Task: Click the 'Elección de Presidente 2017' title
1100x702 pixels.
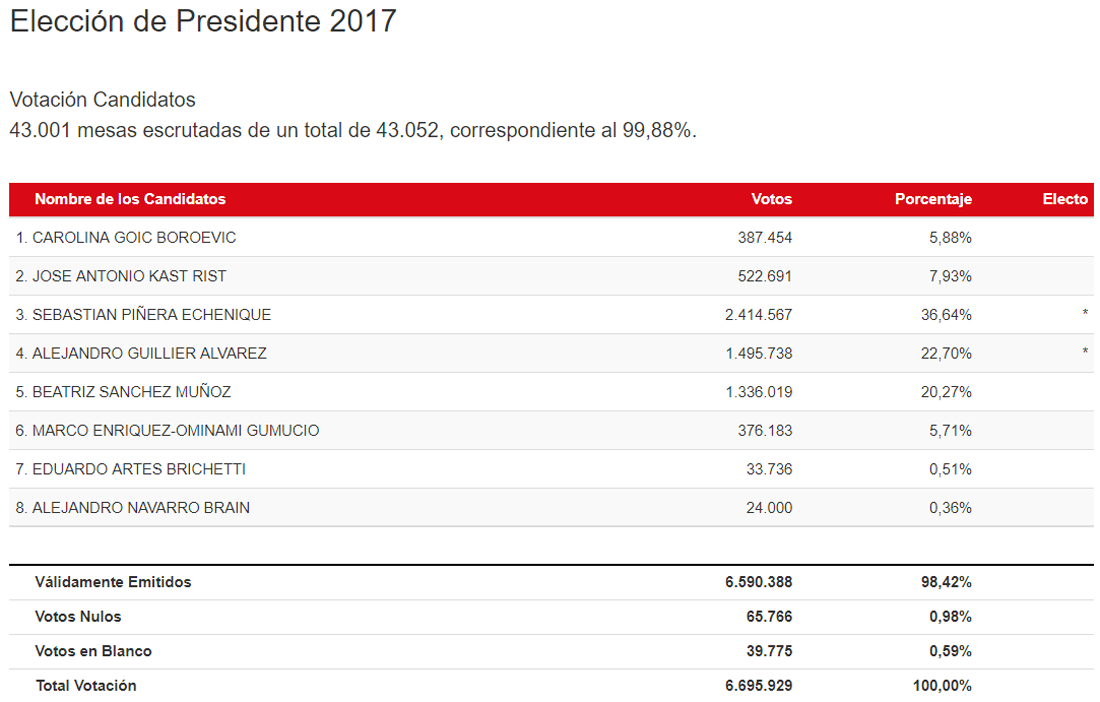Action: pos(203,21)
